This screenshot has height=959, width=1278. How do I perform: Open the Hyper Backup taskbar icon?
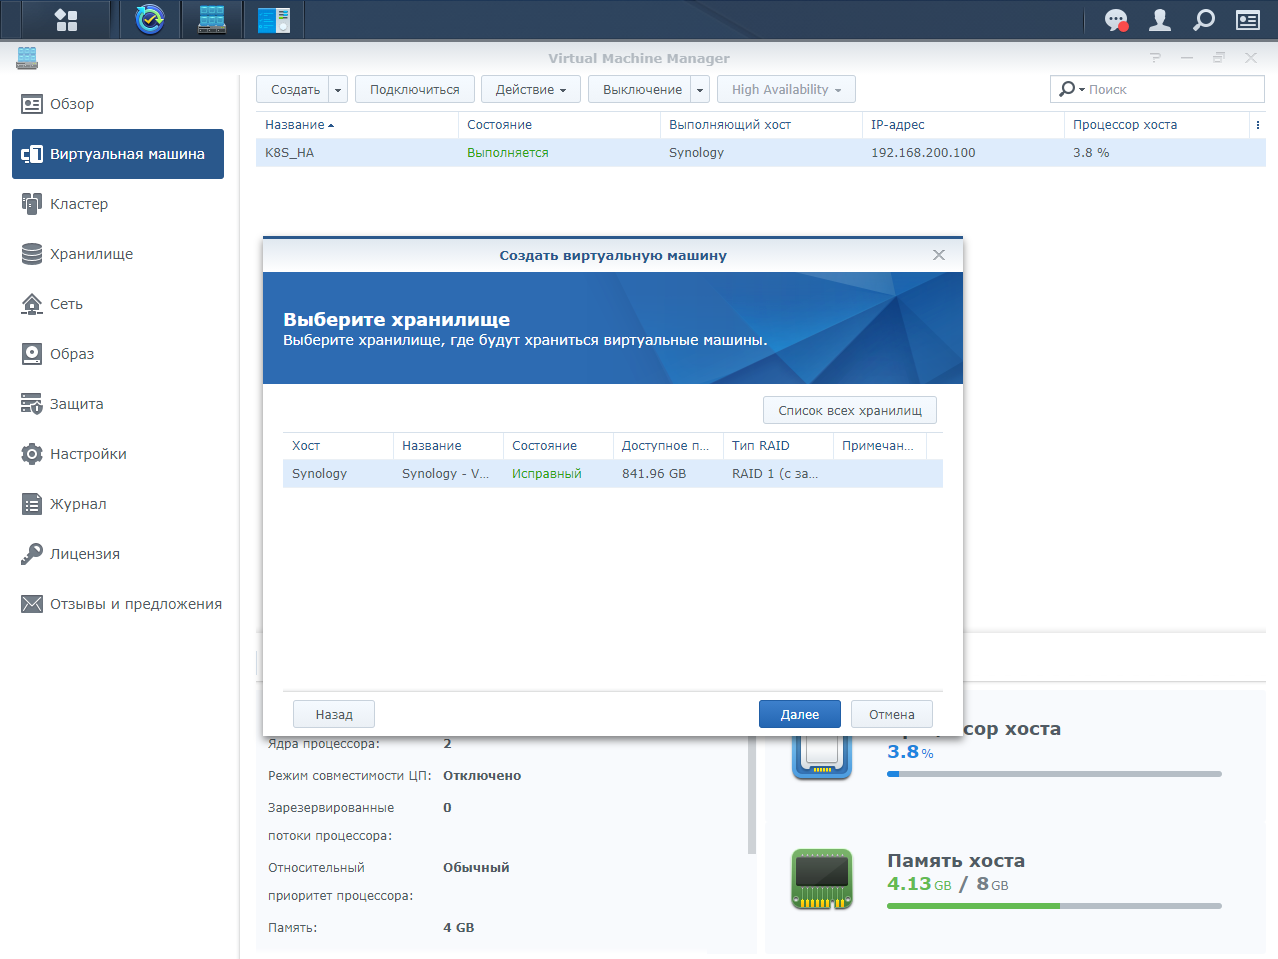(x=150, y=19)
